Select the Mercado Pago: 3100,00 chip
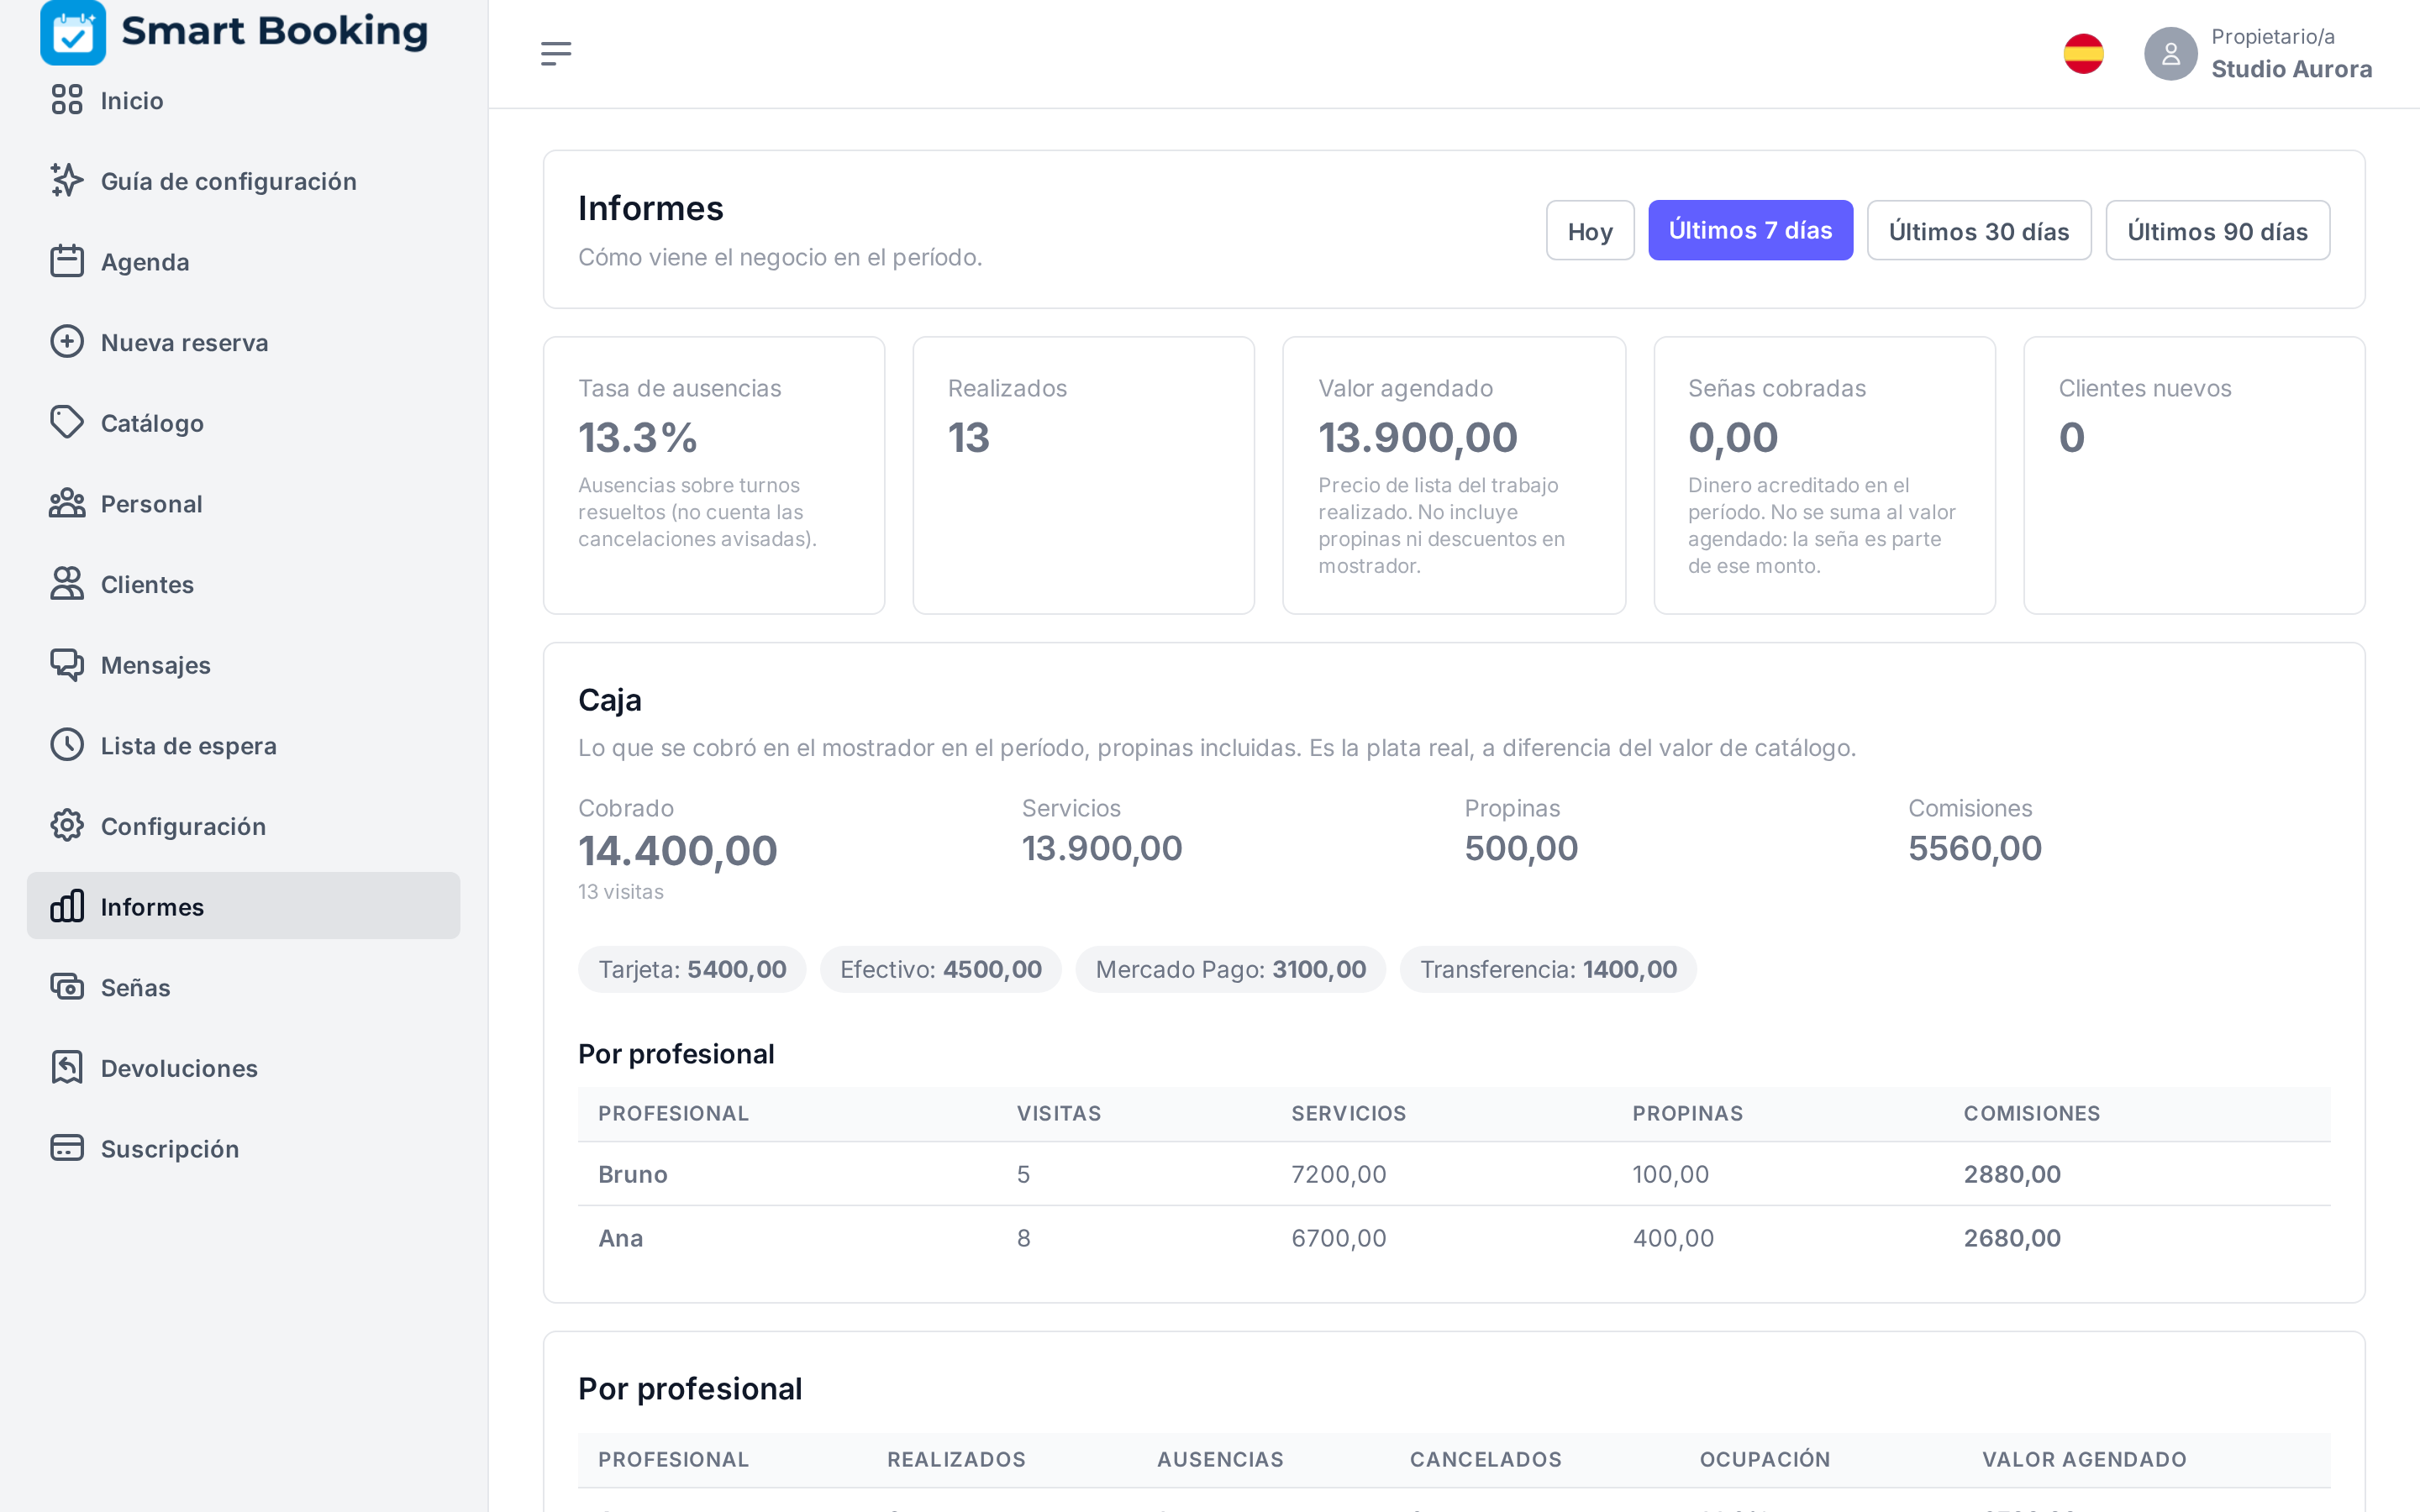Screen dimensions: 2420x1512 coord(1231,969)
